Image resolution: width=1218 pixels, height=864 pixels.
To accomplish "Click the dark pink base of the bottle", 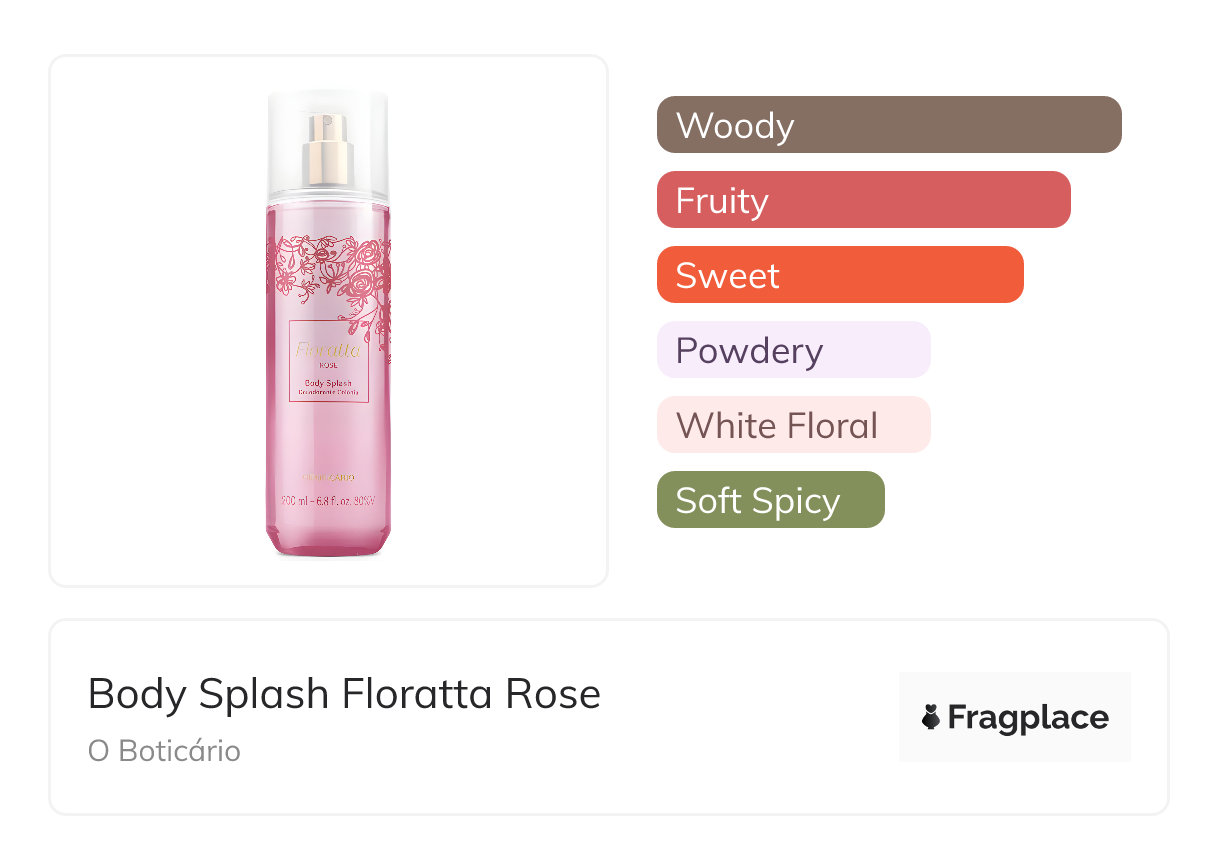I will 328,543.
